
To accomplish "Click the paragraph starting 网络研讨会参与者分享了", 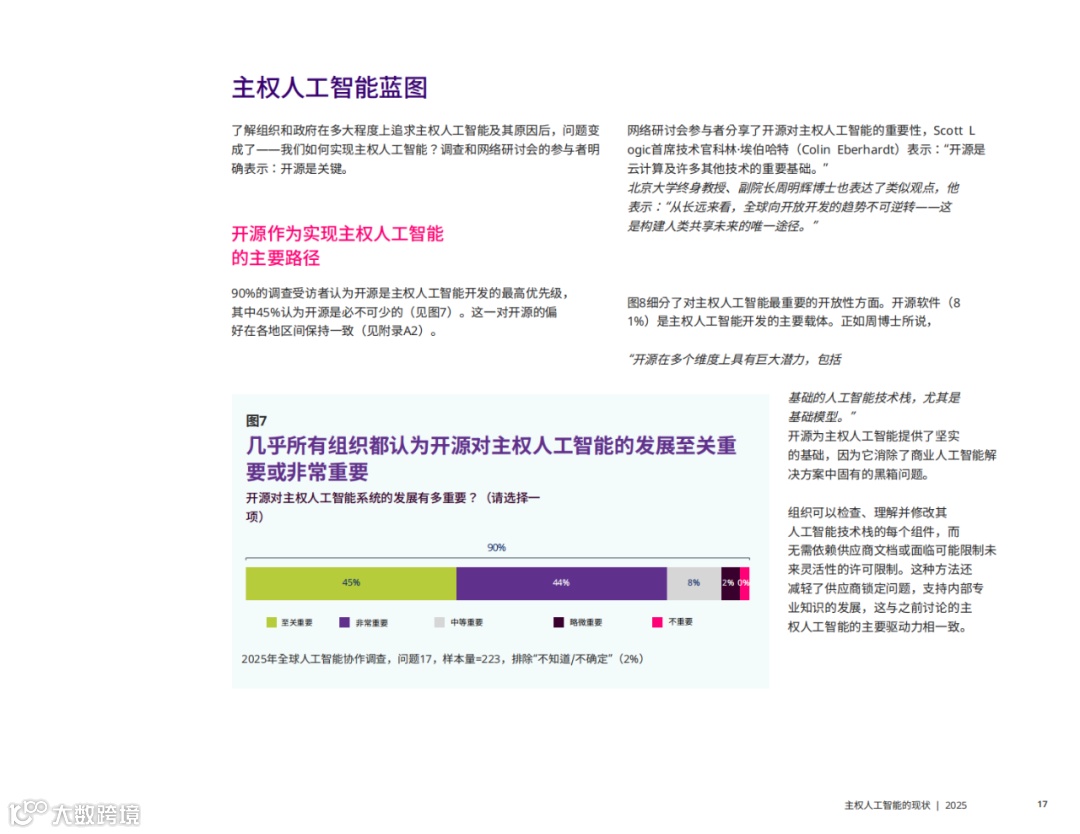I will [806, 149].
